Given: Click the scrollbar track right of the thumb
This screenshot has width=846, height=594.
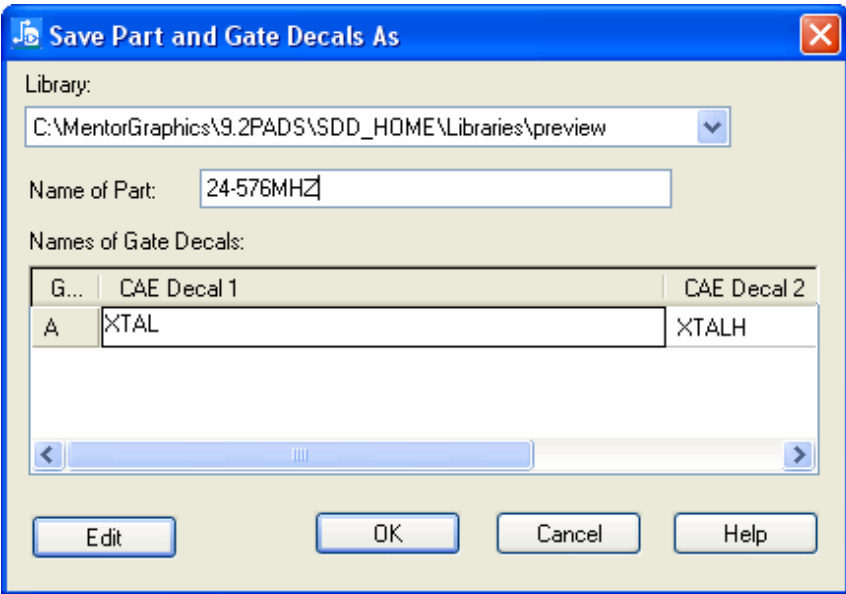Looking at the screenshot, I should tap(660, 455).
